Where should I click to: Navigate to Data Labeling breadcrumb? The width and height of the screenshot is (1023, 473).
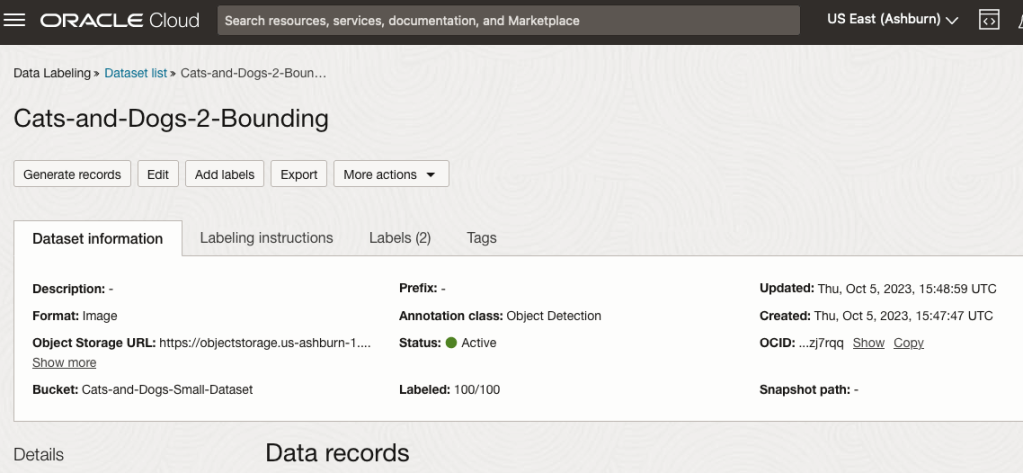(51, 73)
